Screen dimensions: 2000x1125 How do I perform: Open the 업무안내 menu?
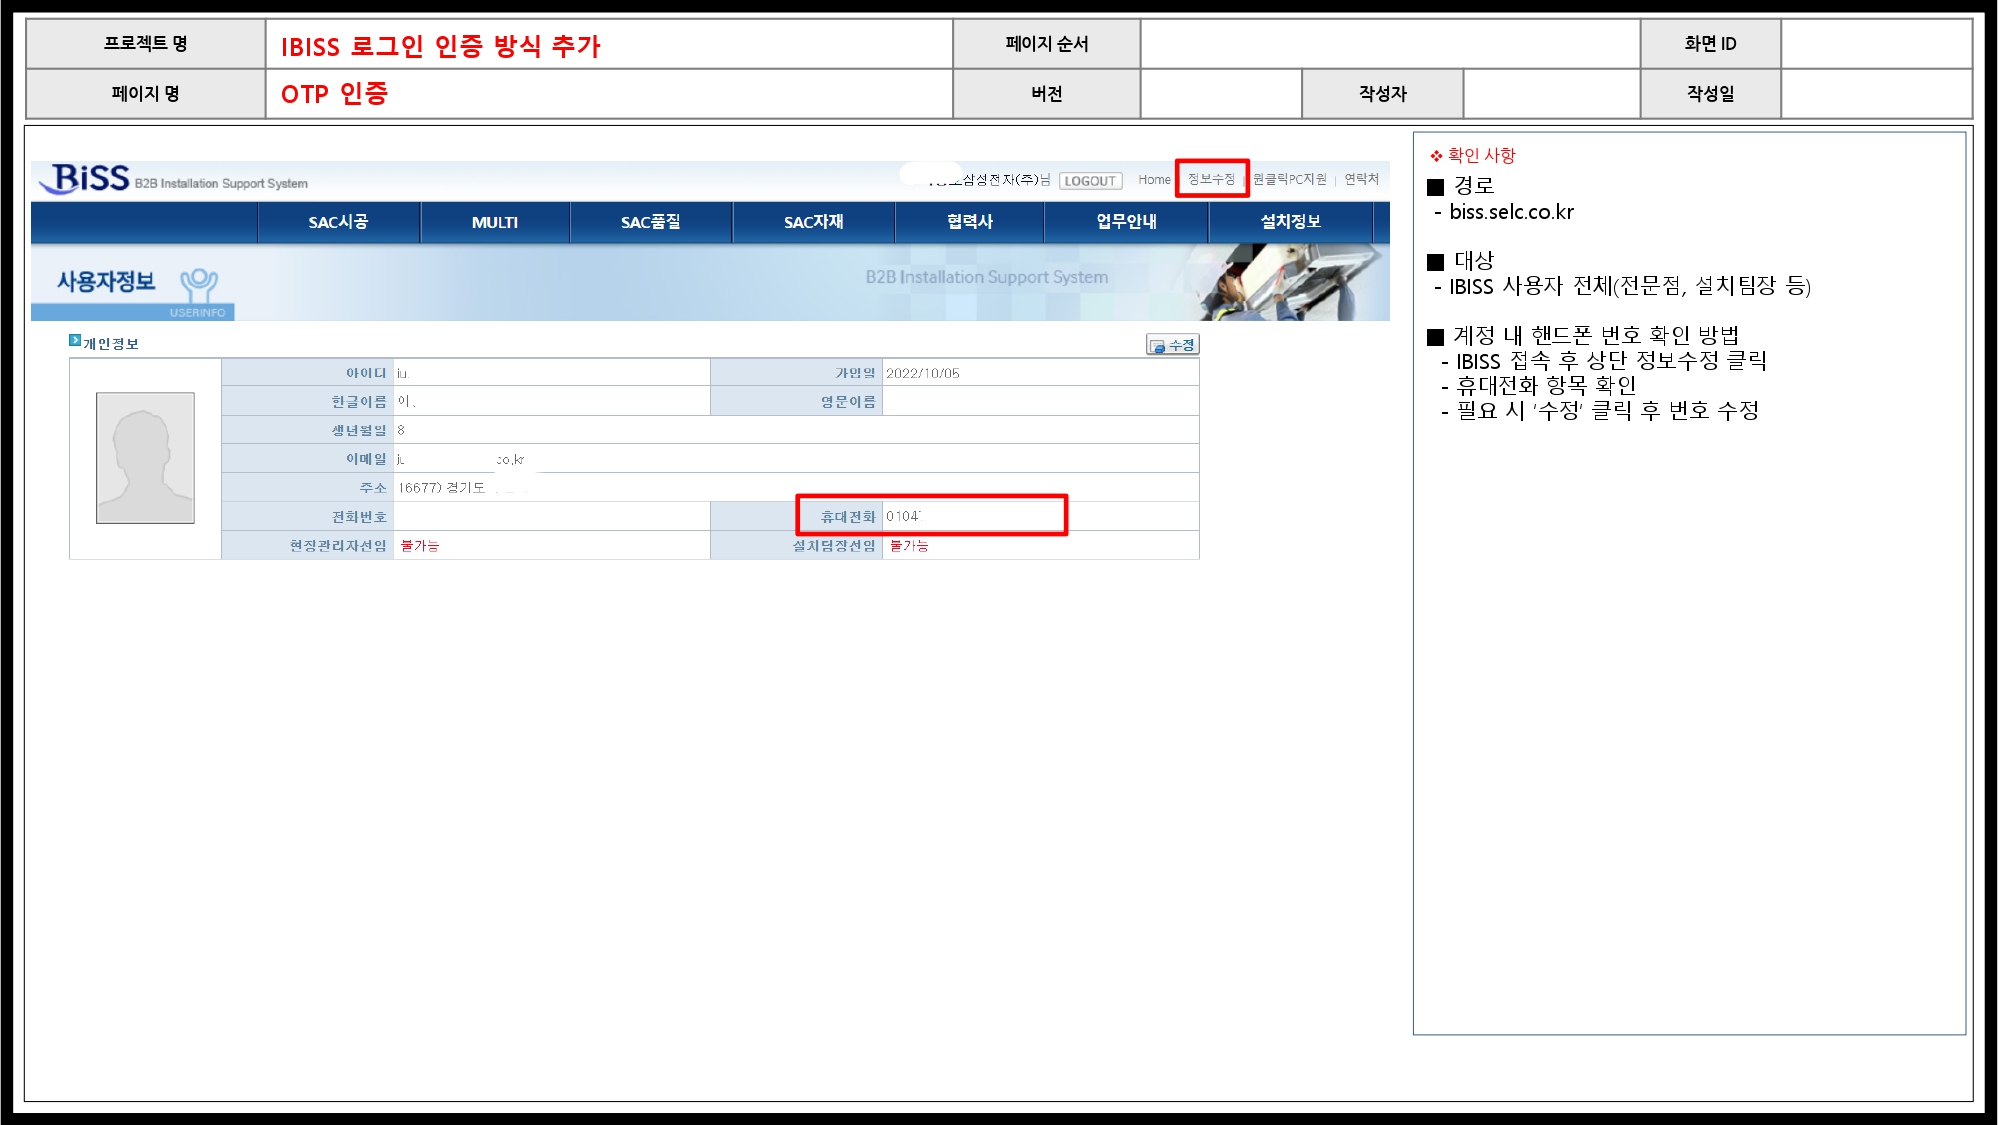coord(1126,222)
